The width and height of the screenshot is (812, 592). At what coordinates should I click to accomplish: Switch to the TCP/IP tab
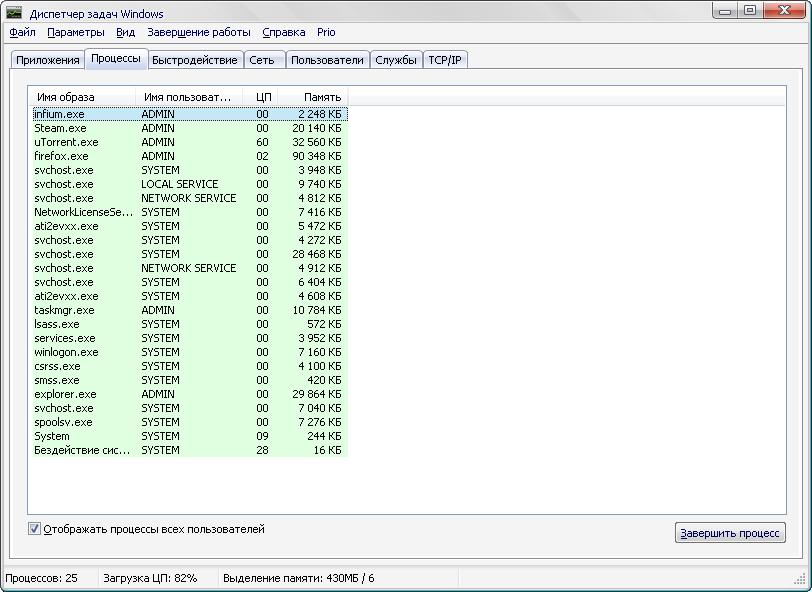[445, 60]
